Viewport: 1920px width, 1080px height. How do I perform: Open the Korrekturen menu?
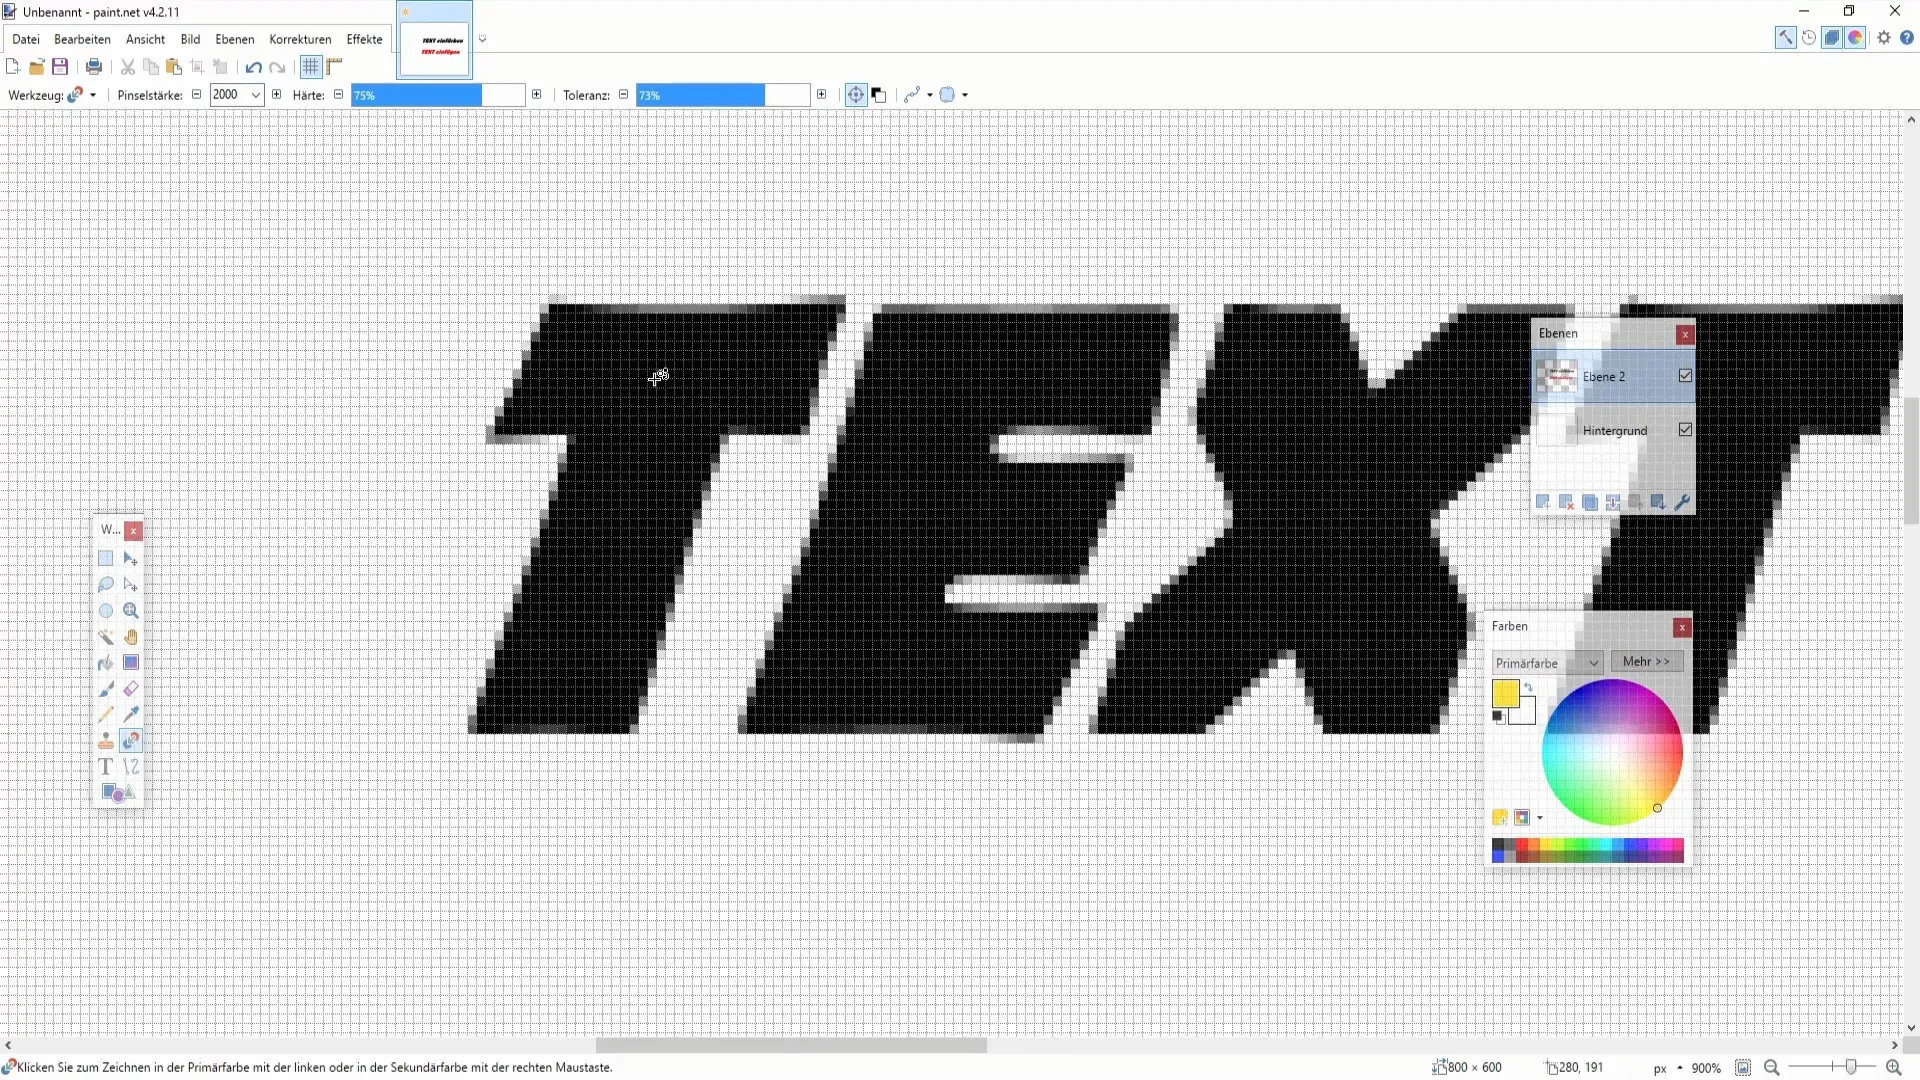tap(300, 39)
